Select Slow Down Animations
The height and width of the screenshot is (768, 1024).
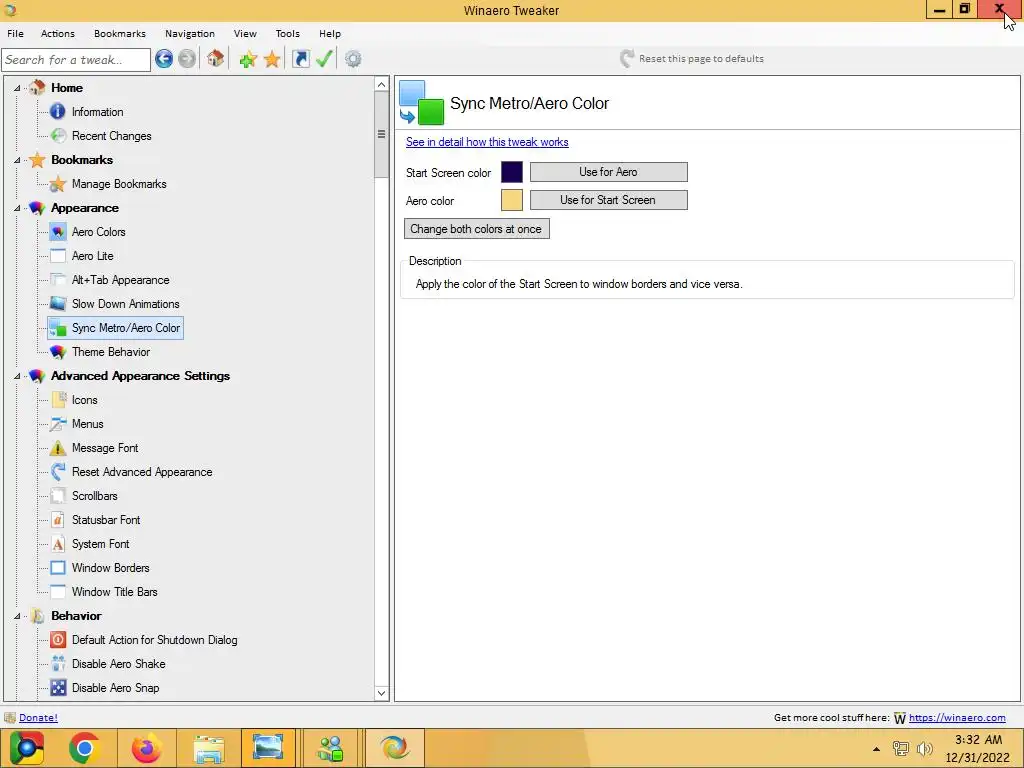click(x=125, y=304)
